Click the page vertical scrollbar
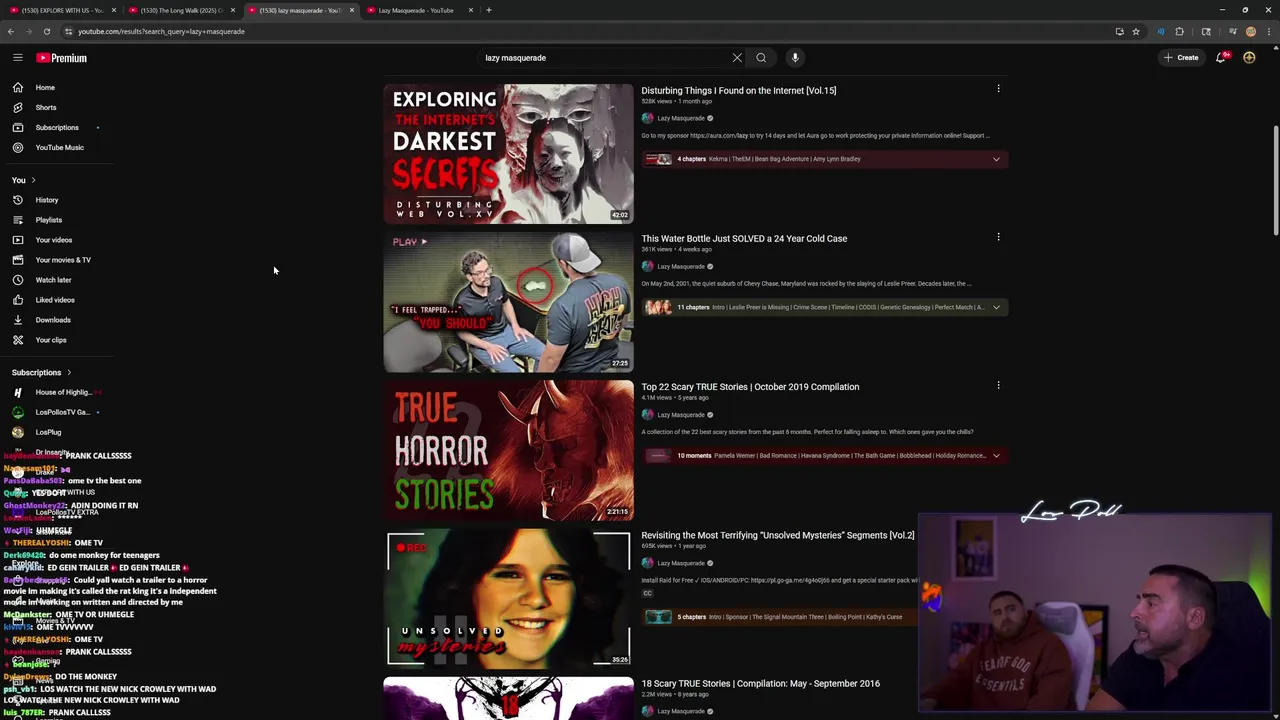The width and height of the screenshot is (1280, 720). [x=1274, y=180]
